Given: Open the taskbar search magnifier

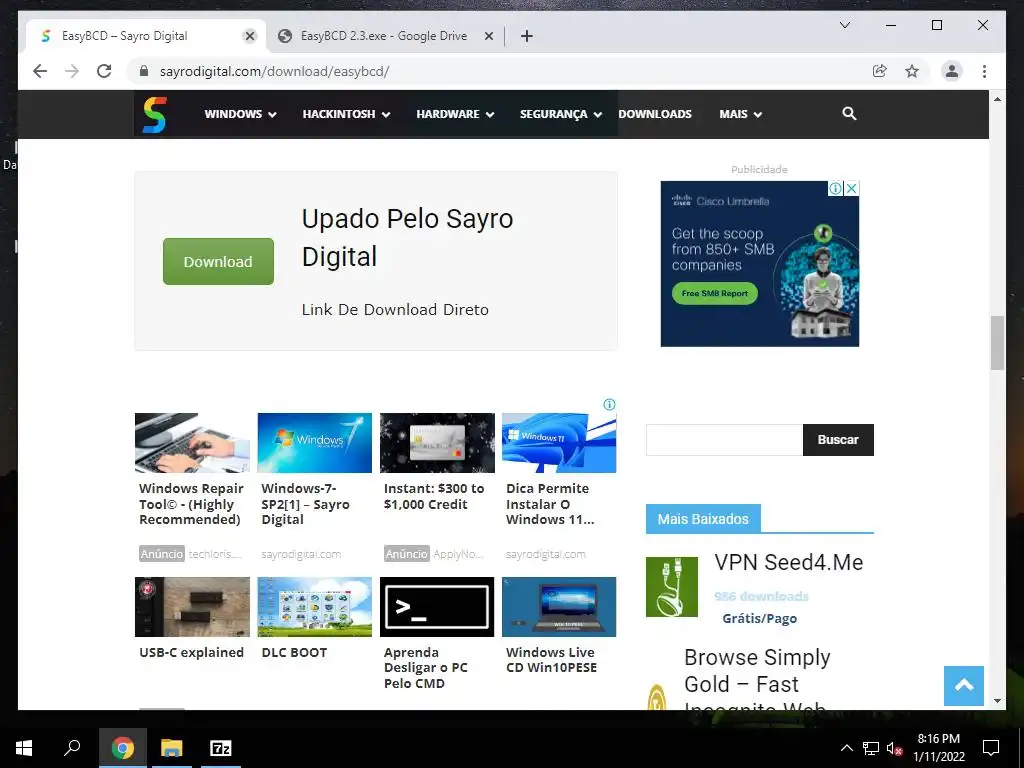Looking at the screenshot, I should 72,748.
